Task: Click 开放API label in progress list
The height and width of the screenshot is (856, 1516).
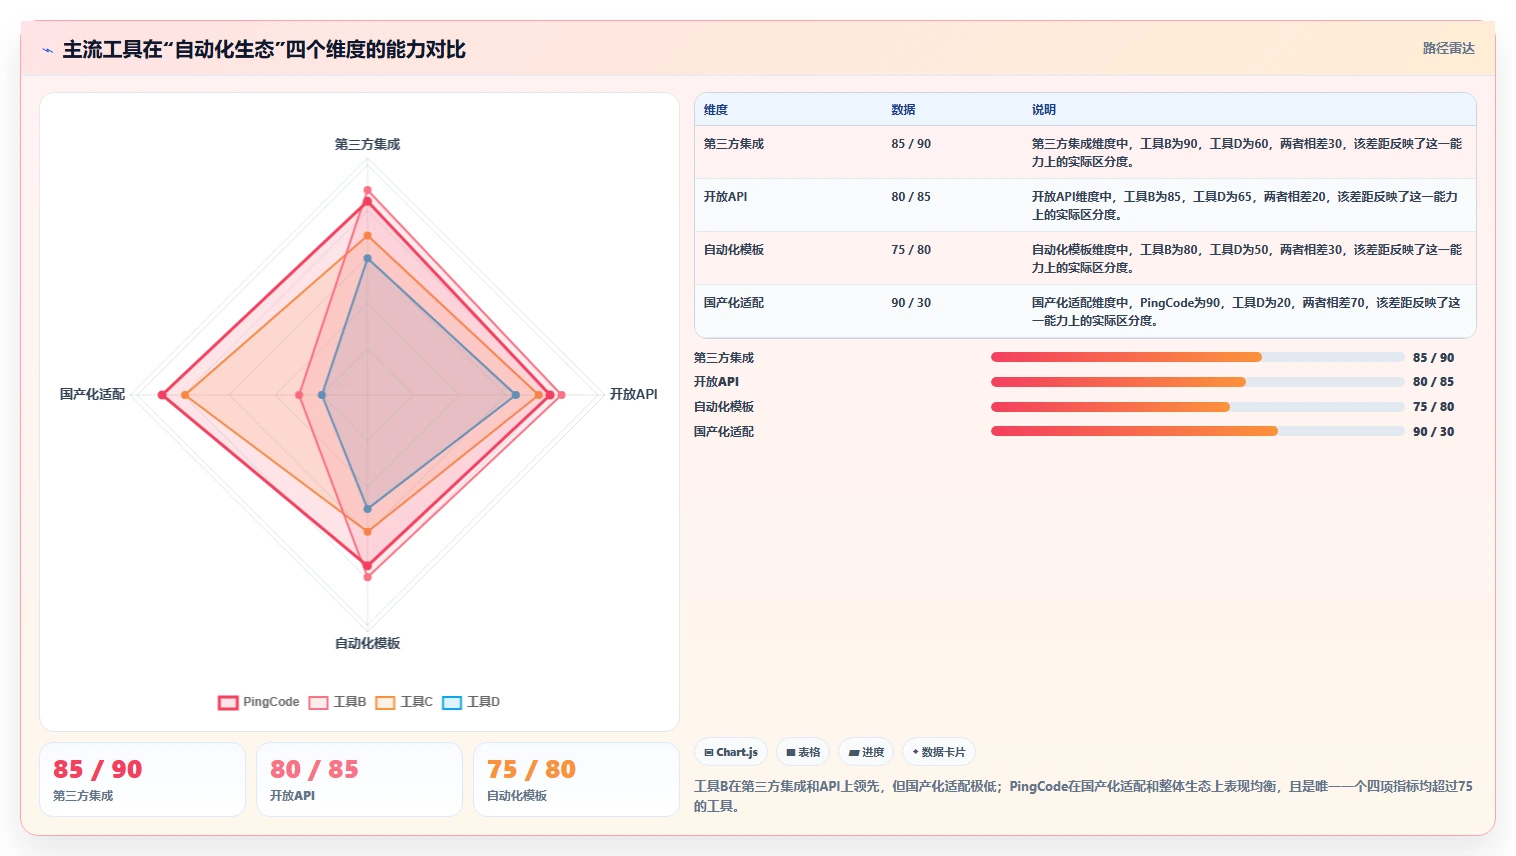Action: click(x=716, y=382)
